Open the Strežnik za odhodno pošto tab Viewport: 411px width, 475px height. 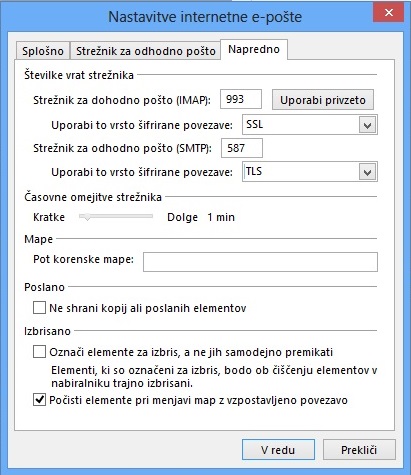click(146, 51)
